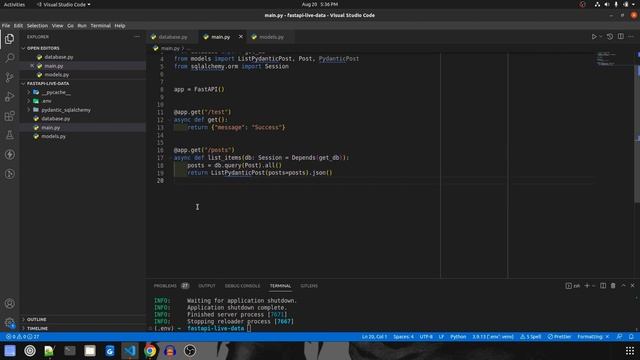The height and width of the screenshot is (360, 640).
Task: Split the editor right
Action: point(620,37)
